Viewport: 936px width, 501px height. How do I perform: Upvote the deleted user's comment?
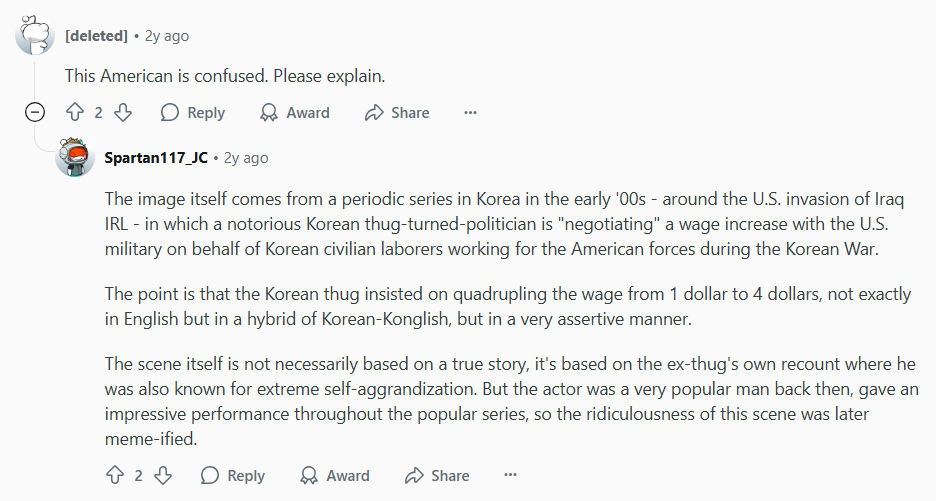(x=75, y=112)
